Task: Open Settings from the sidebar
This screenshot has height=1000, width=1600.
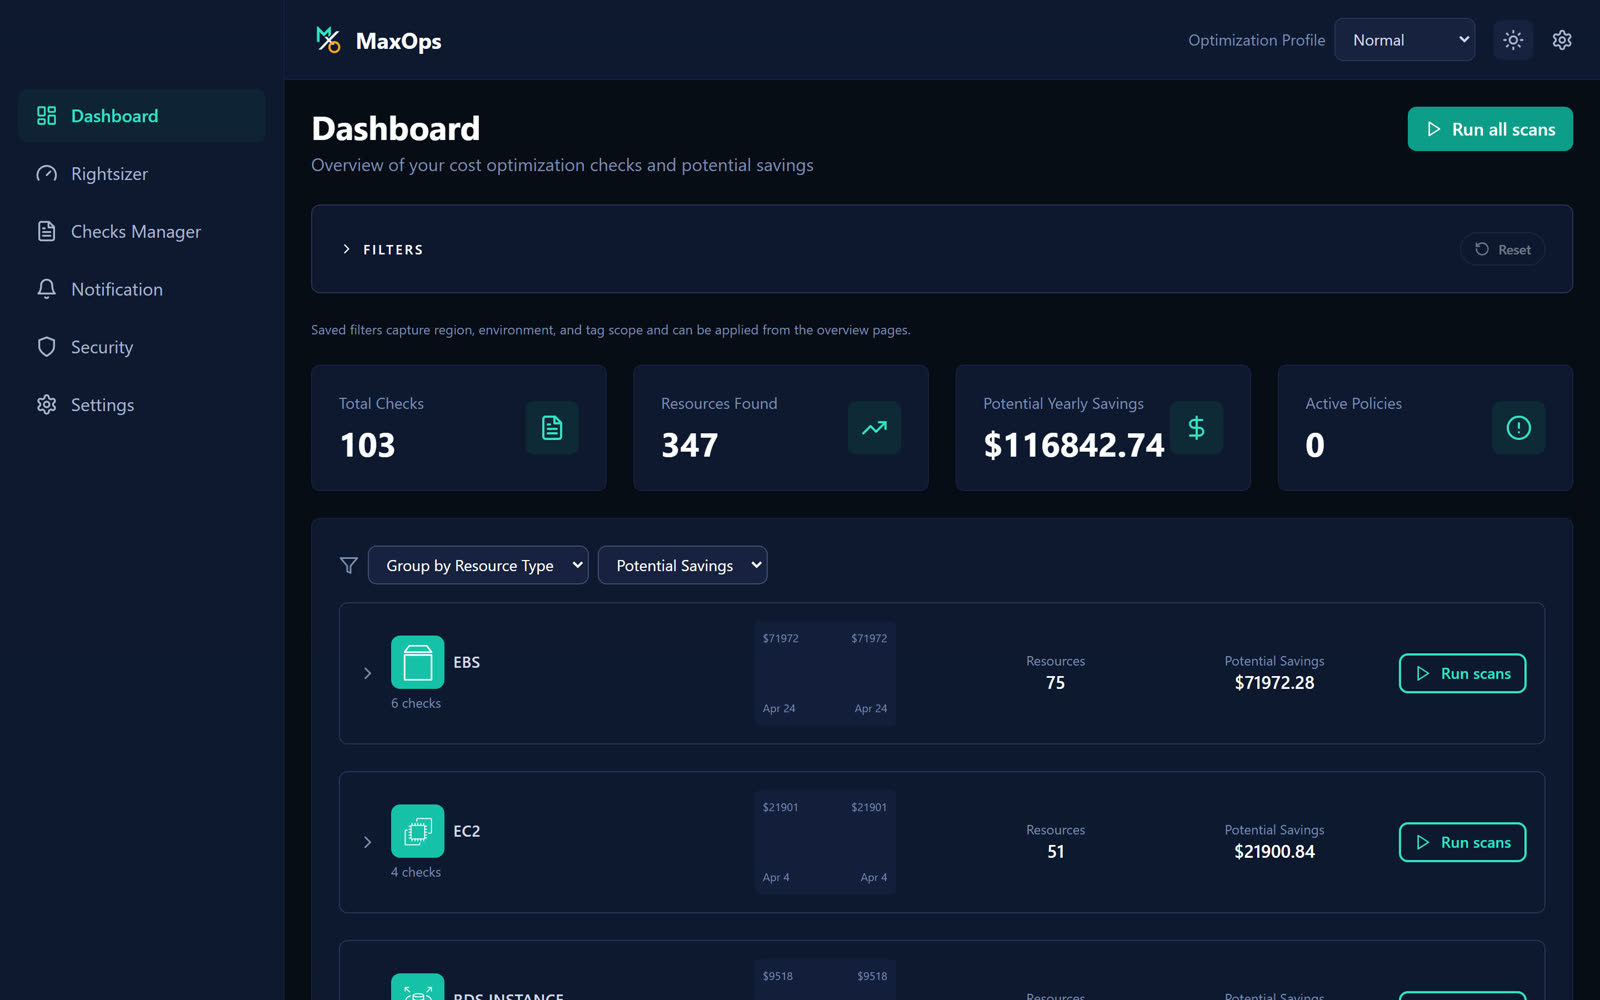Action: point(141,405)
